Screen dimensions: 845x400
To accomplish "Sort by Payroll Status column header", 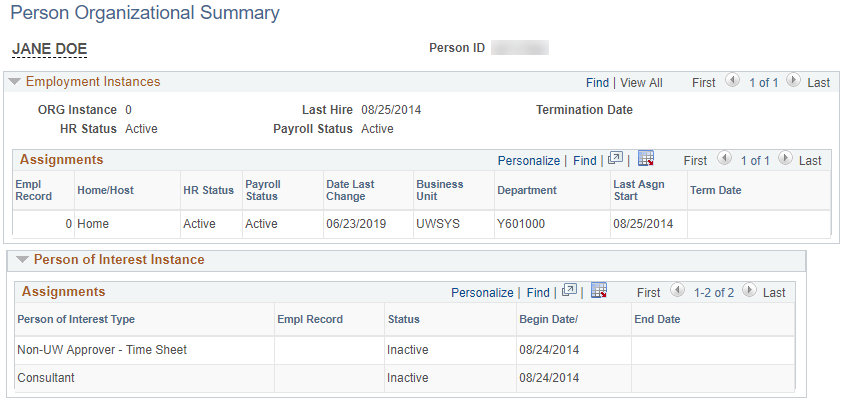I will click(263, 190).
